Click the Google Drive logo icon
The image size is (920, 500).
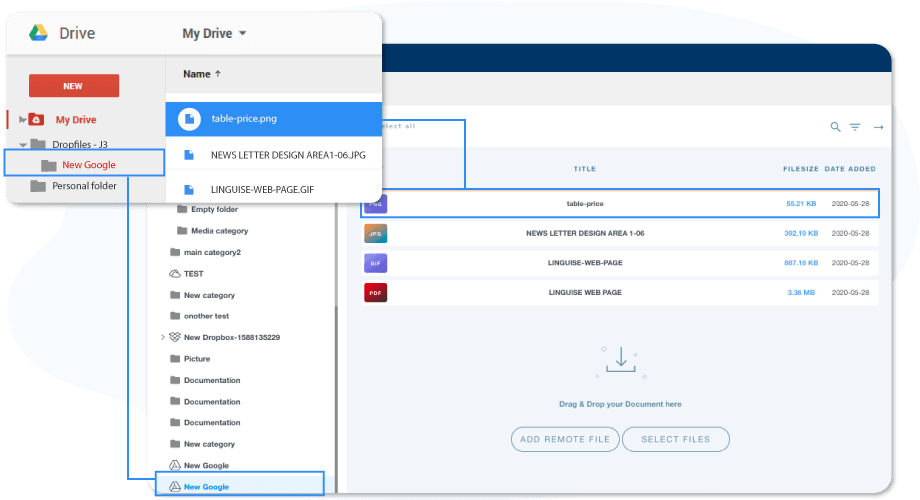click(39, 33)
